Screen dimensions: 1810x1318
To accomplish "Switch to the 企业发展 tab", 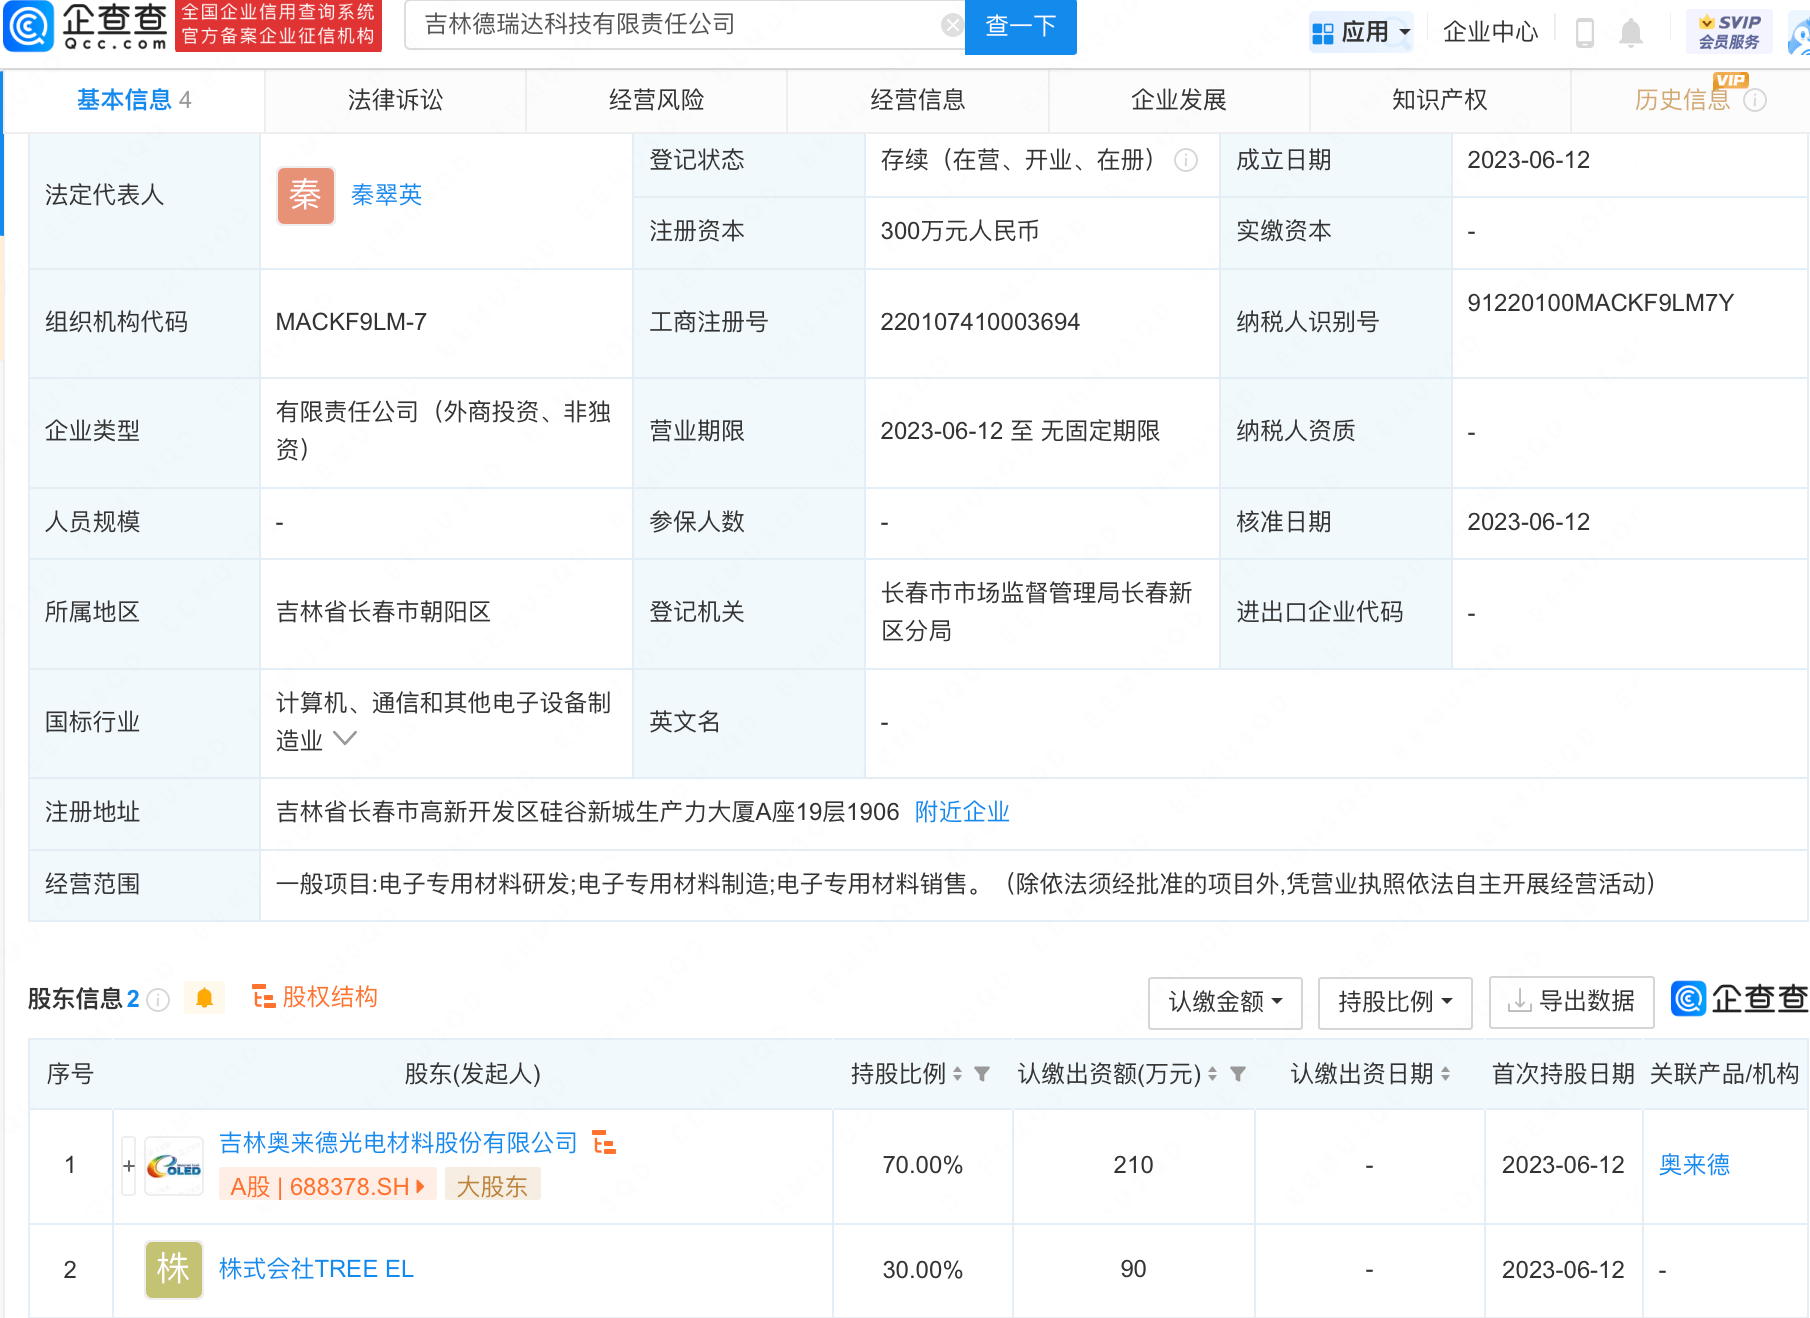I will coord(1178,100).
